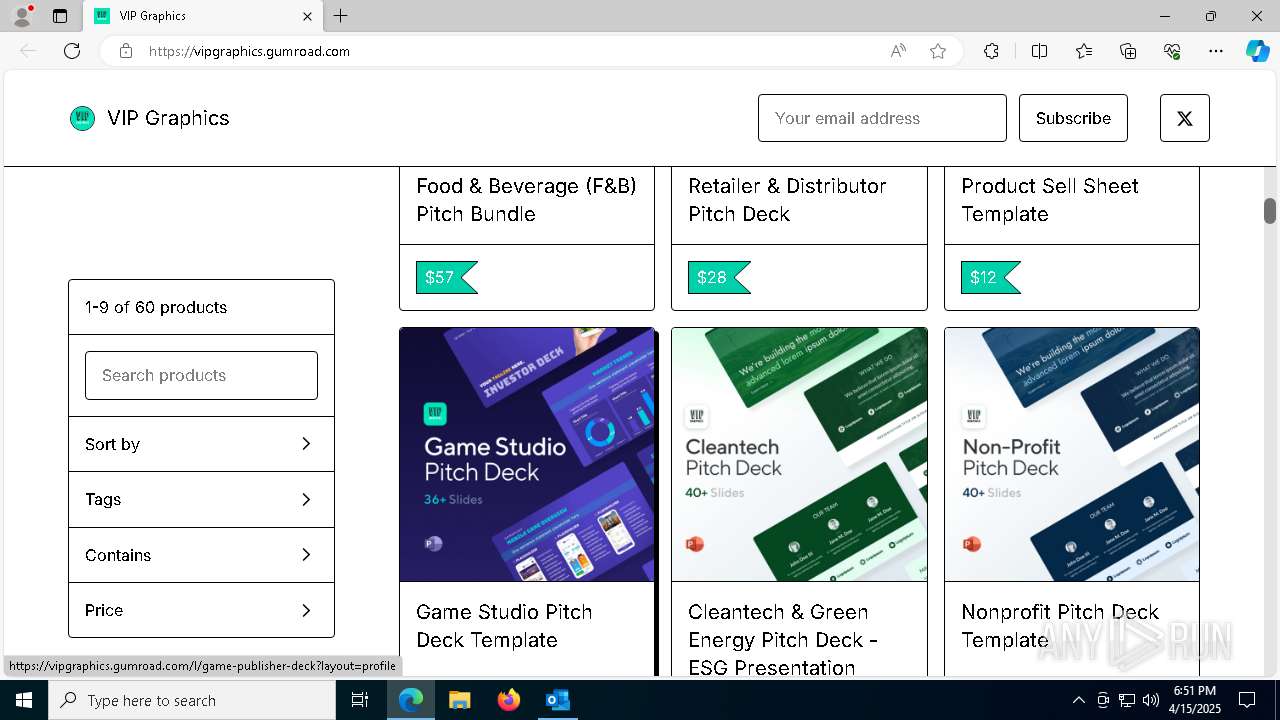Open the Favorites list

pyautogui.click(x=1084, y=51)
